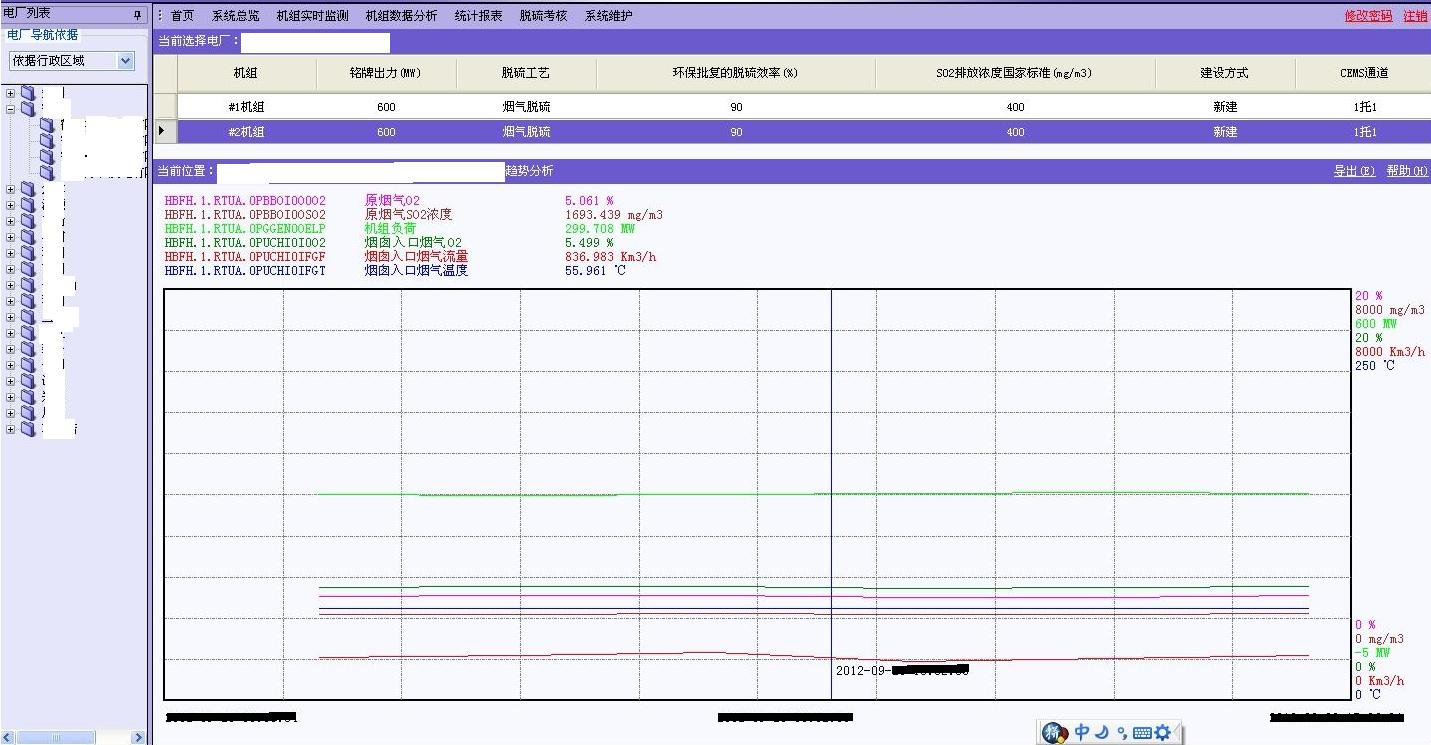Click tag HBFH.1.RTUA.0PUCHI0IFGT
1431x745 pixels.
click(245, 271)
